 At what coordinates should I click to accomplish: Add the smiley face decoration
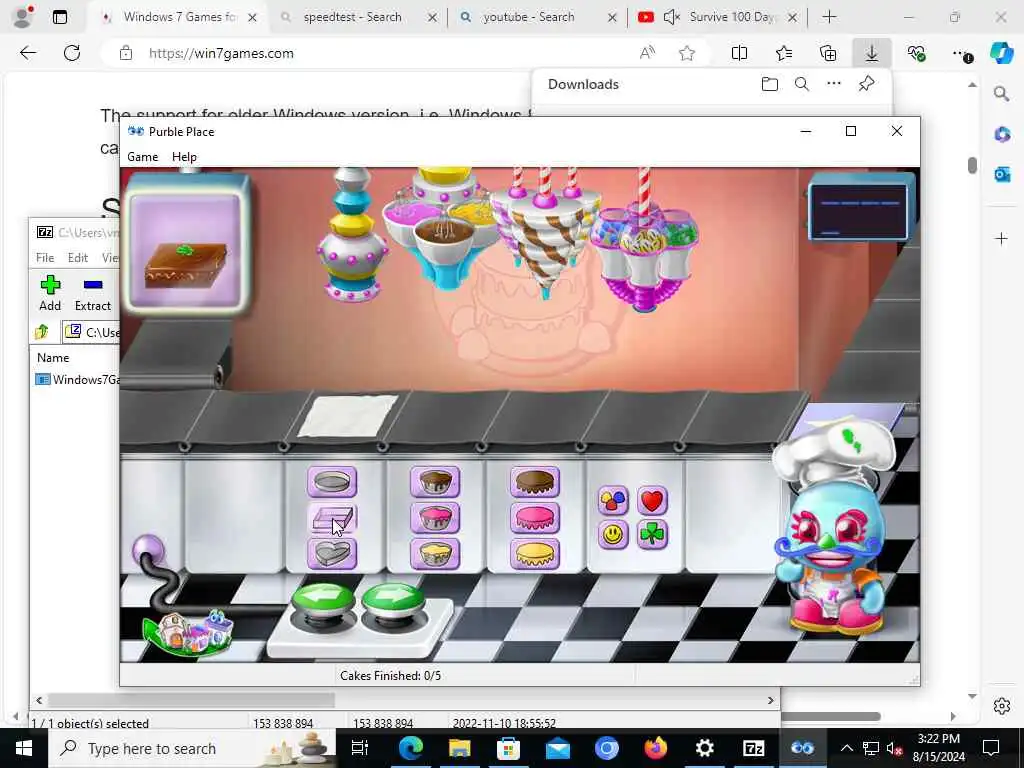pos(613,535)
